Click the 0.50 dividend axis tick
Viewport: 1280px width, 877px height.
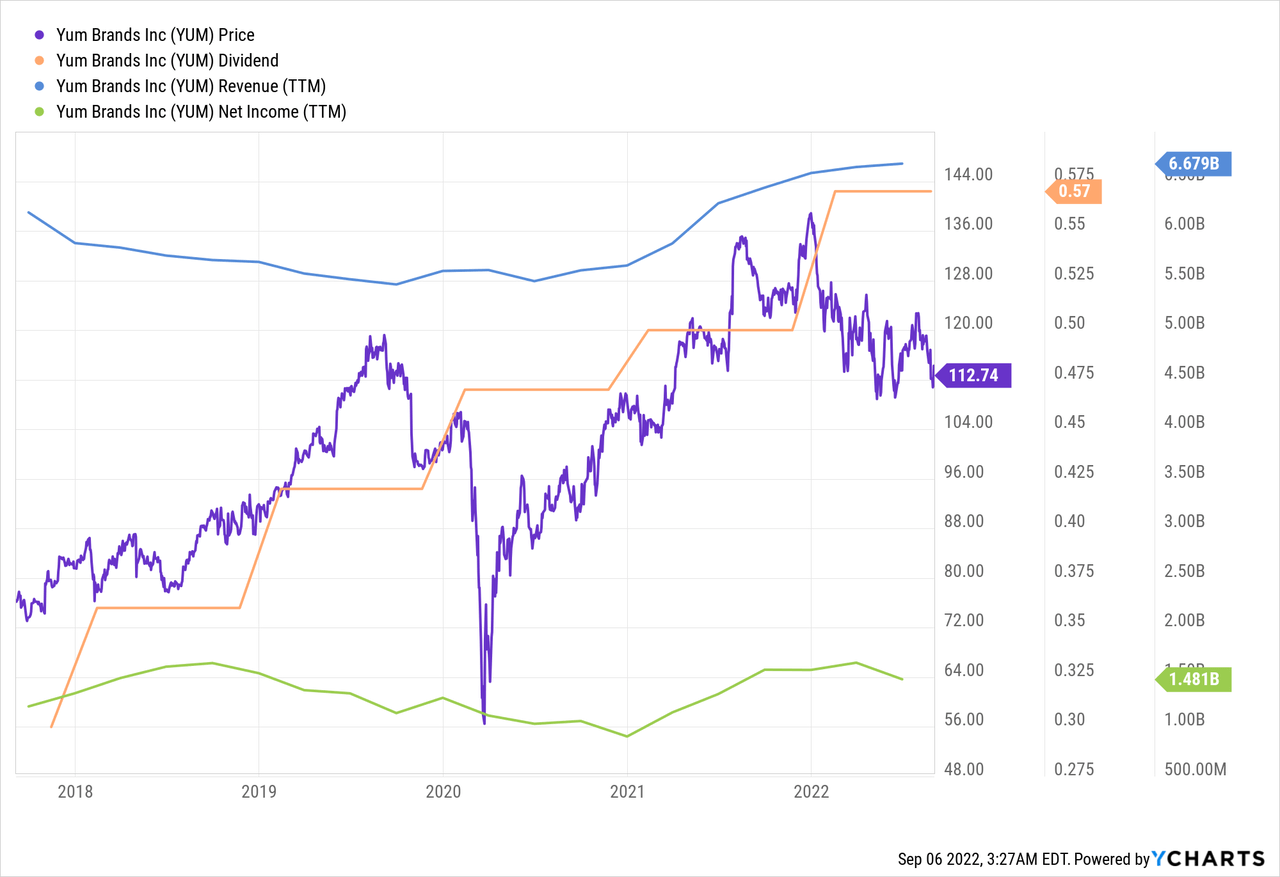(1070, 323)
